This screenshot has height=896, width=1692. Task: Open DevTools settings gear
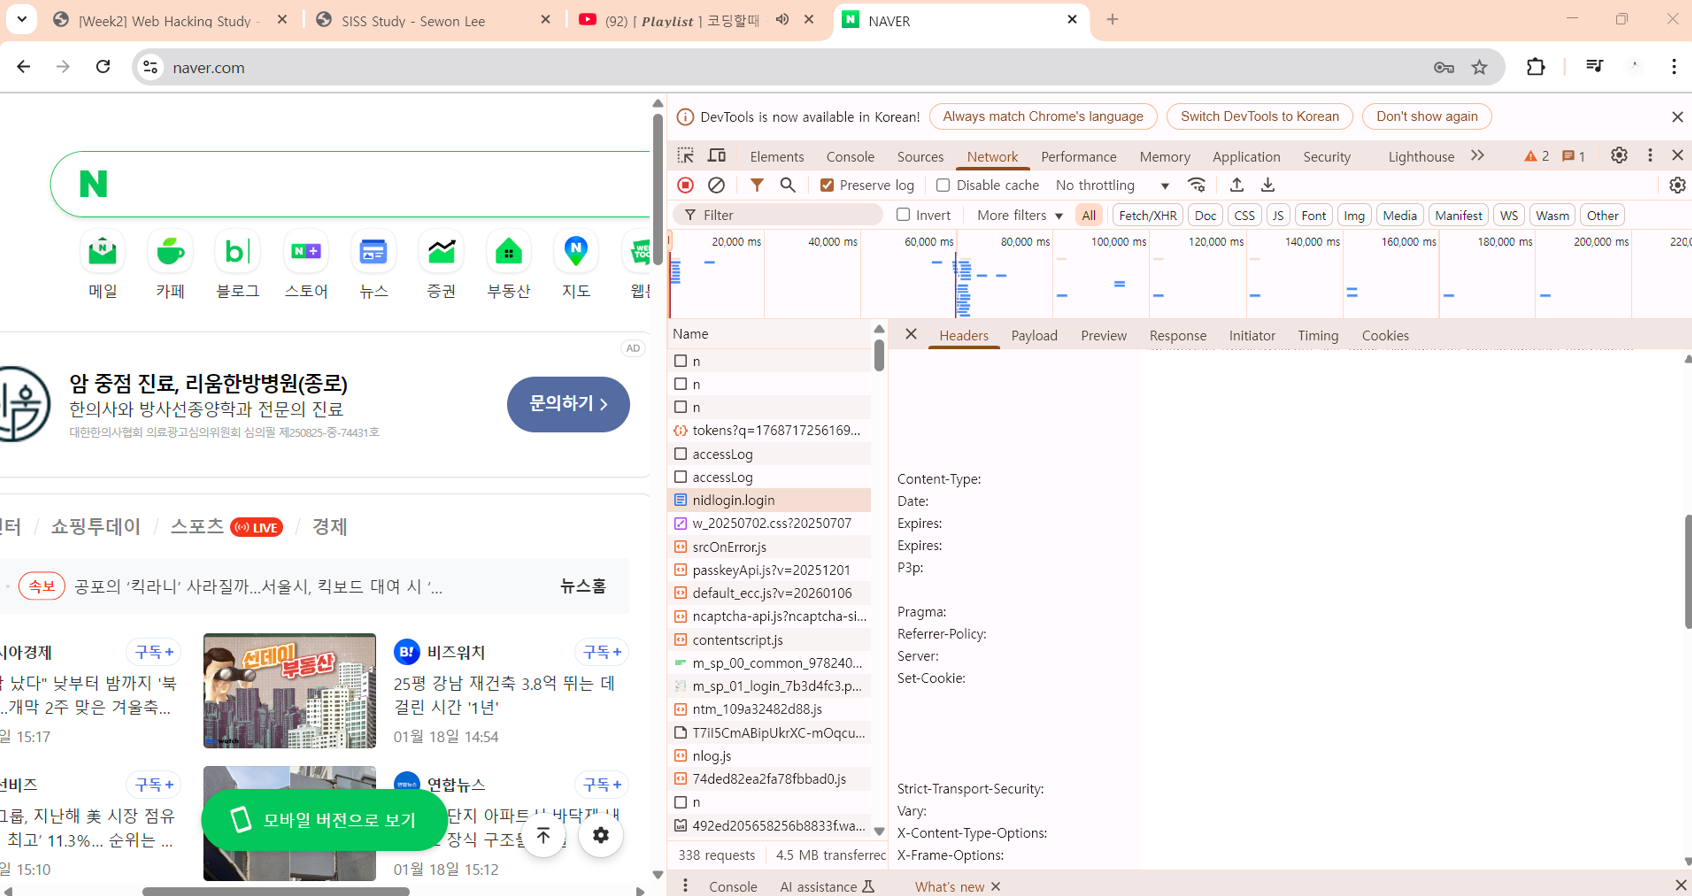[1619, 156]
